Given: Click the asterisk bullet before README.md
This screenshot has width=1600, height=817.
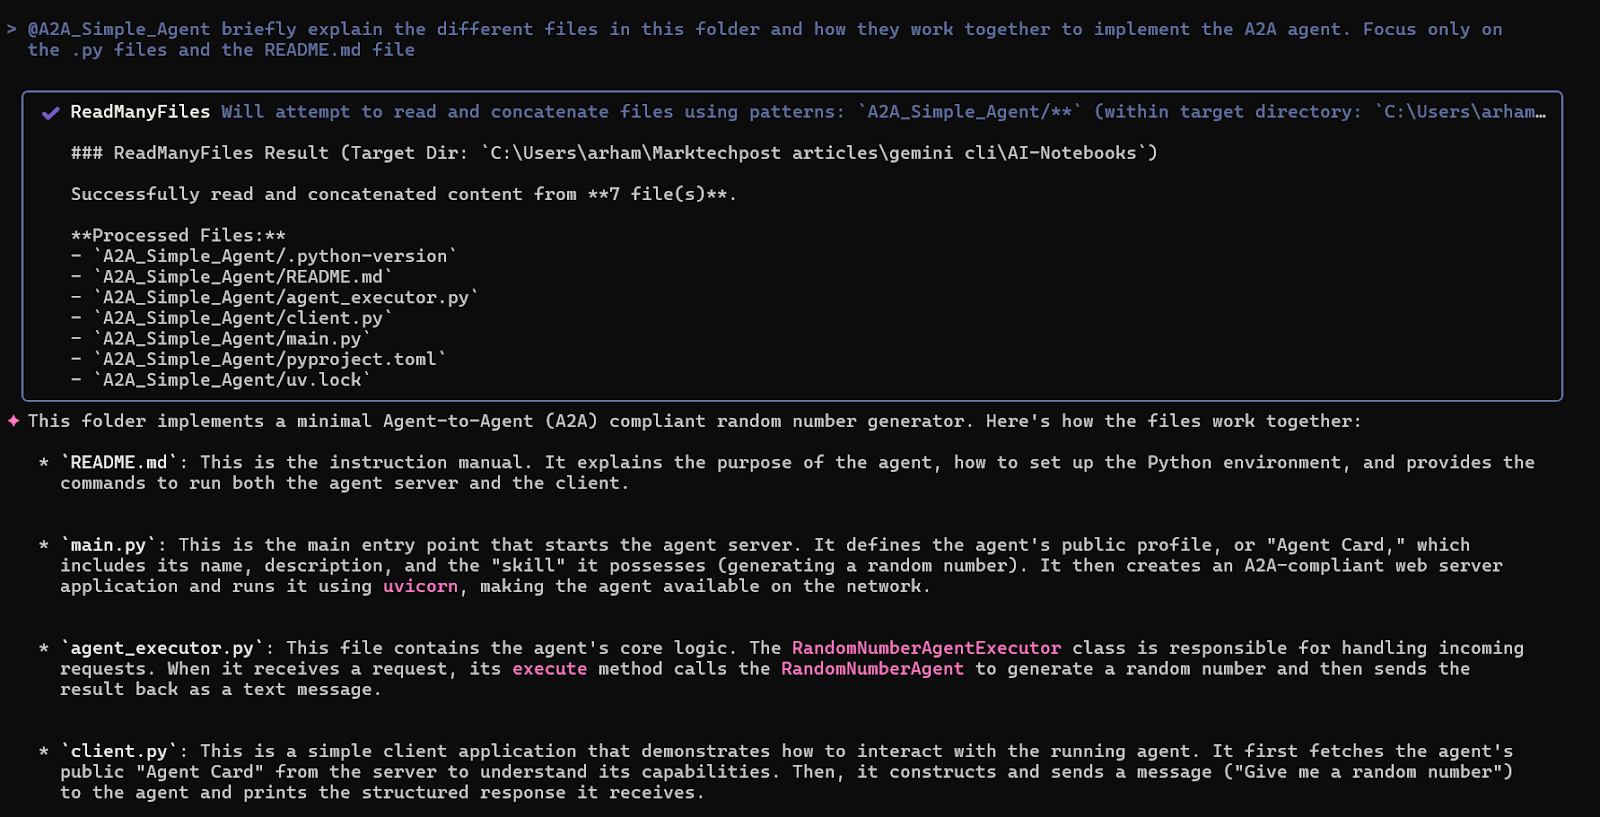Looking at the screenshot, I should [x=44, y=463].
